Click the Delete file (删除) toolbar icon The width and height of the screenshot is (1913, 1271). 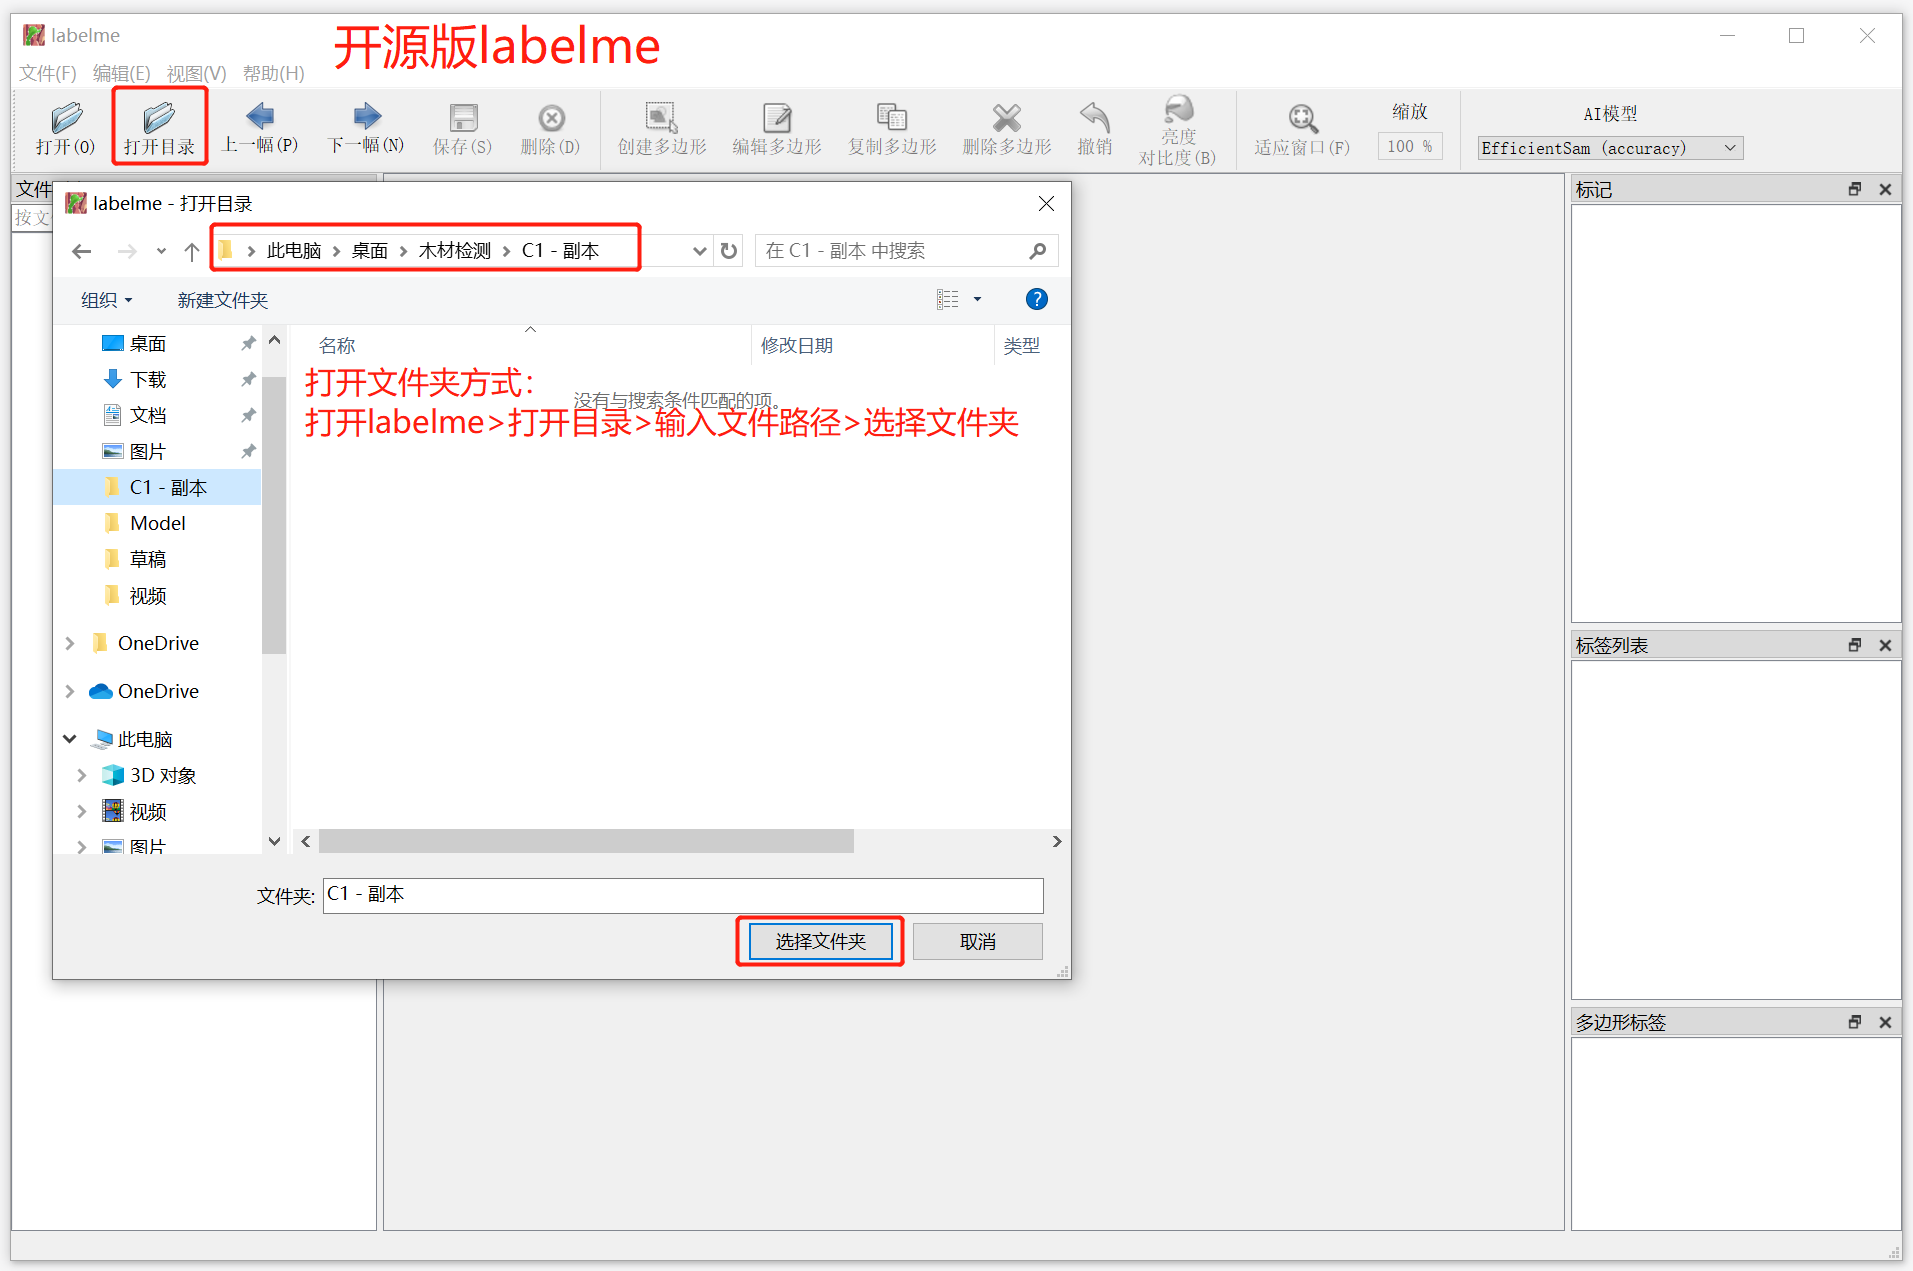pos(551,129)
